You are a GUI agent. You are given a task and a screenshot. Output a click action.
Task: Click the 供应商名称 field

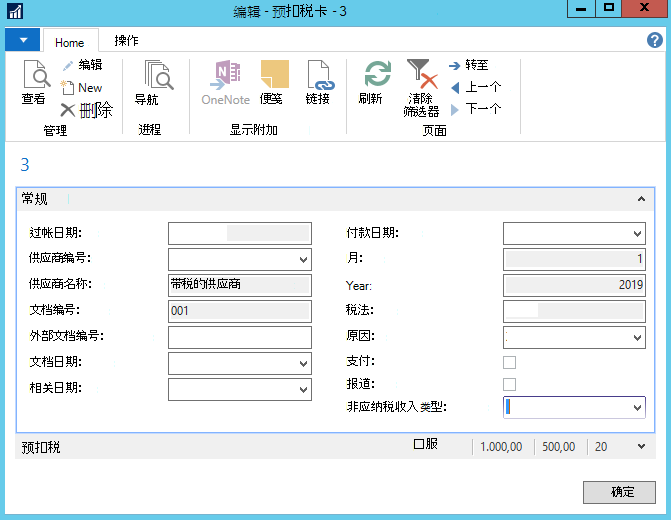240,285
